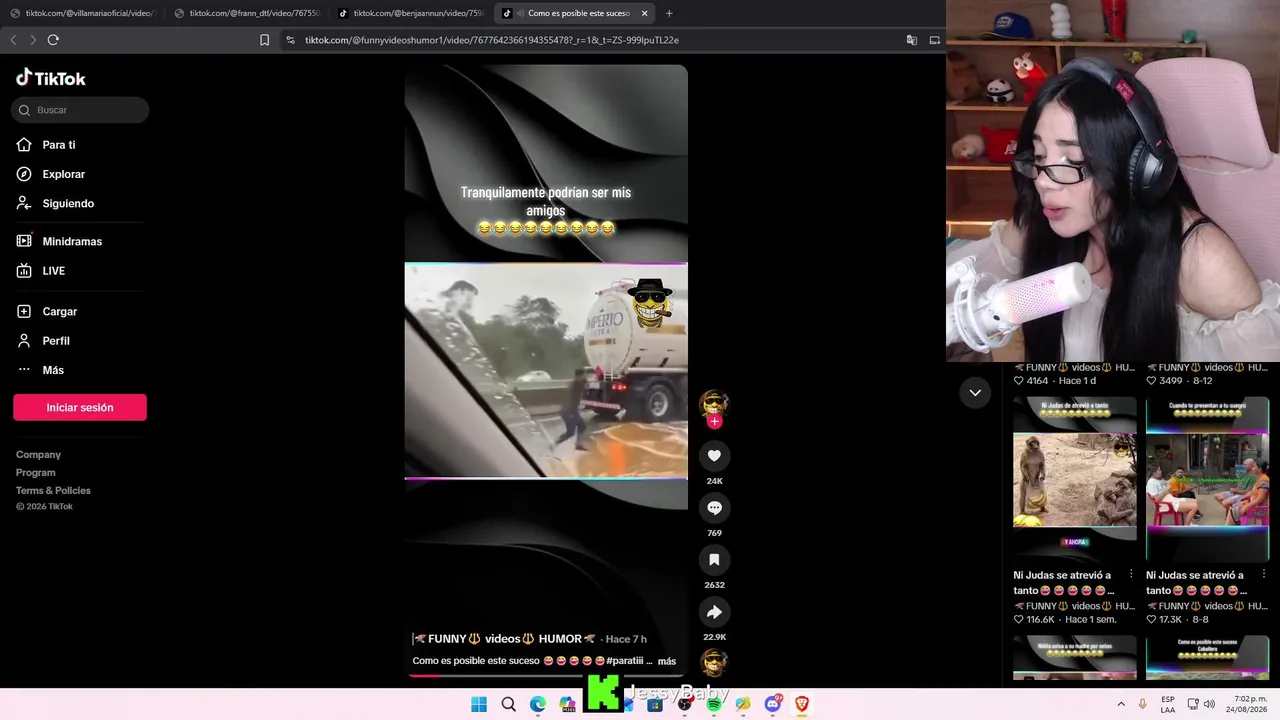Open the Windows Start menu
This screenshot has height=720, width=1280.
479,704
